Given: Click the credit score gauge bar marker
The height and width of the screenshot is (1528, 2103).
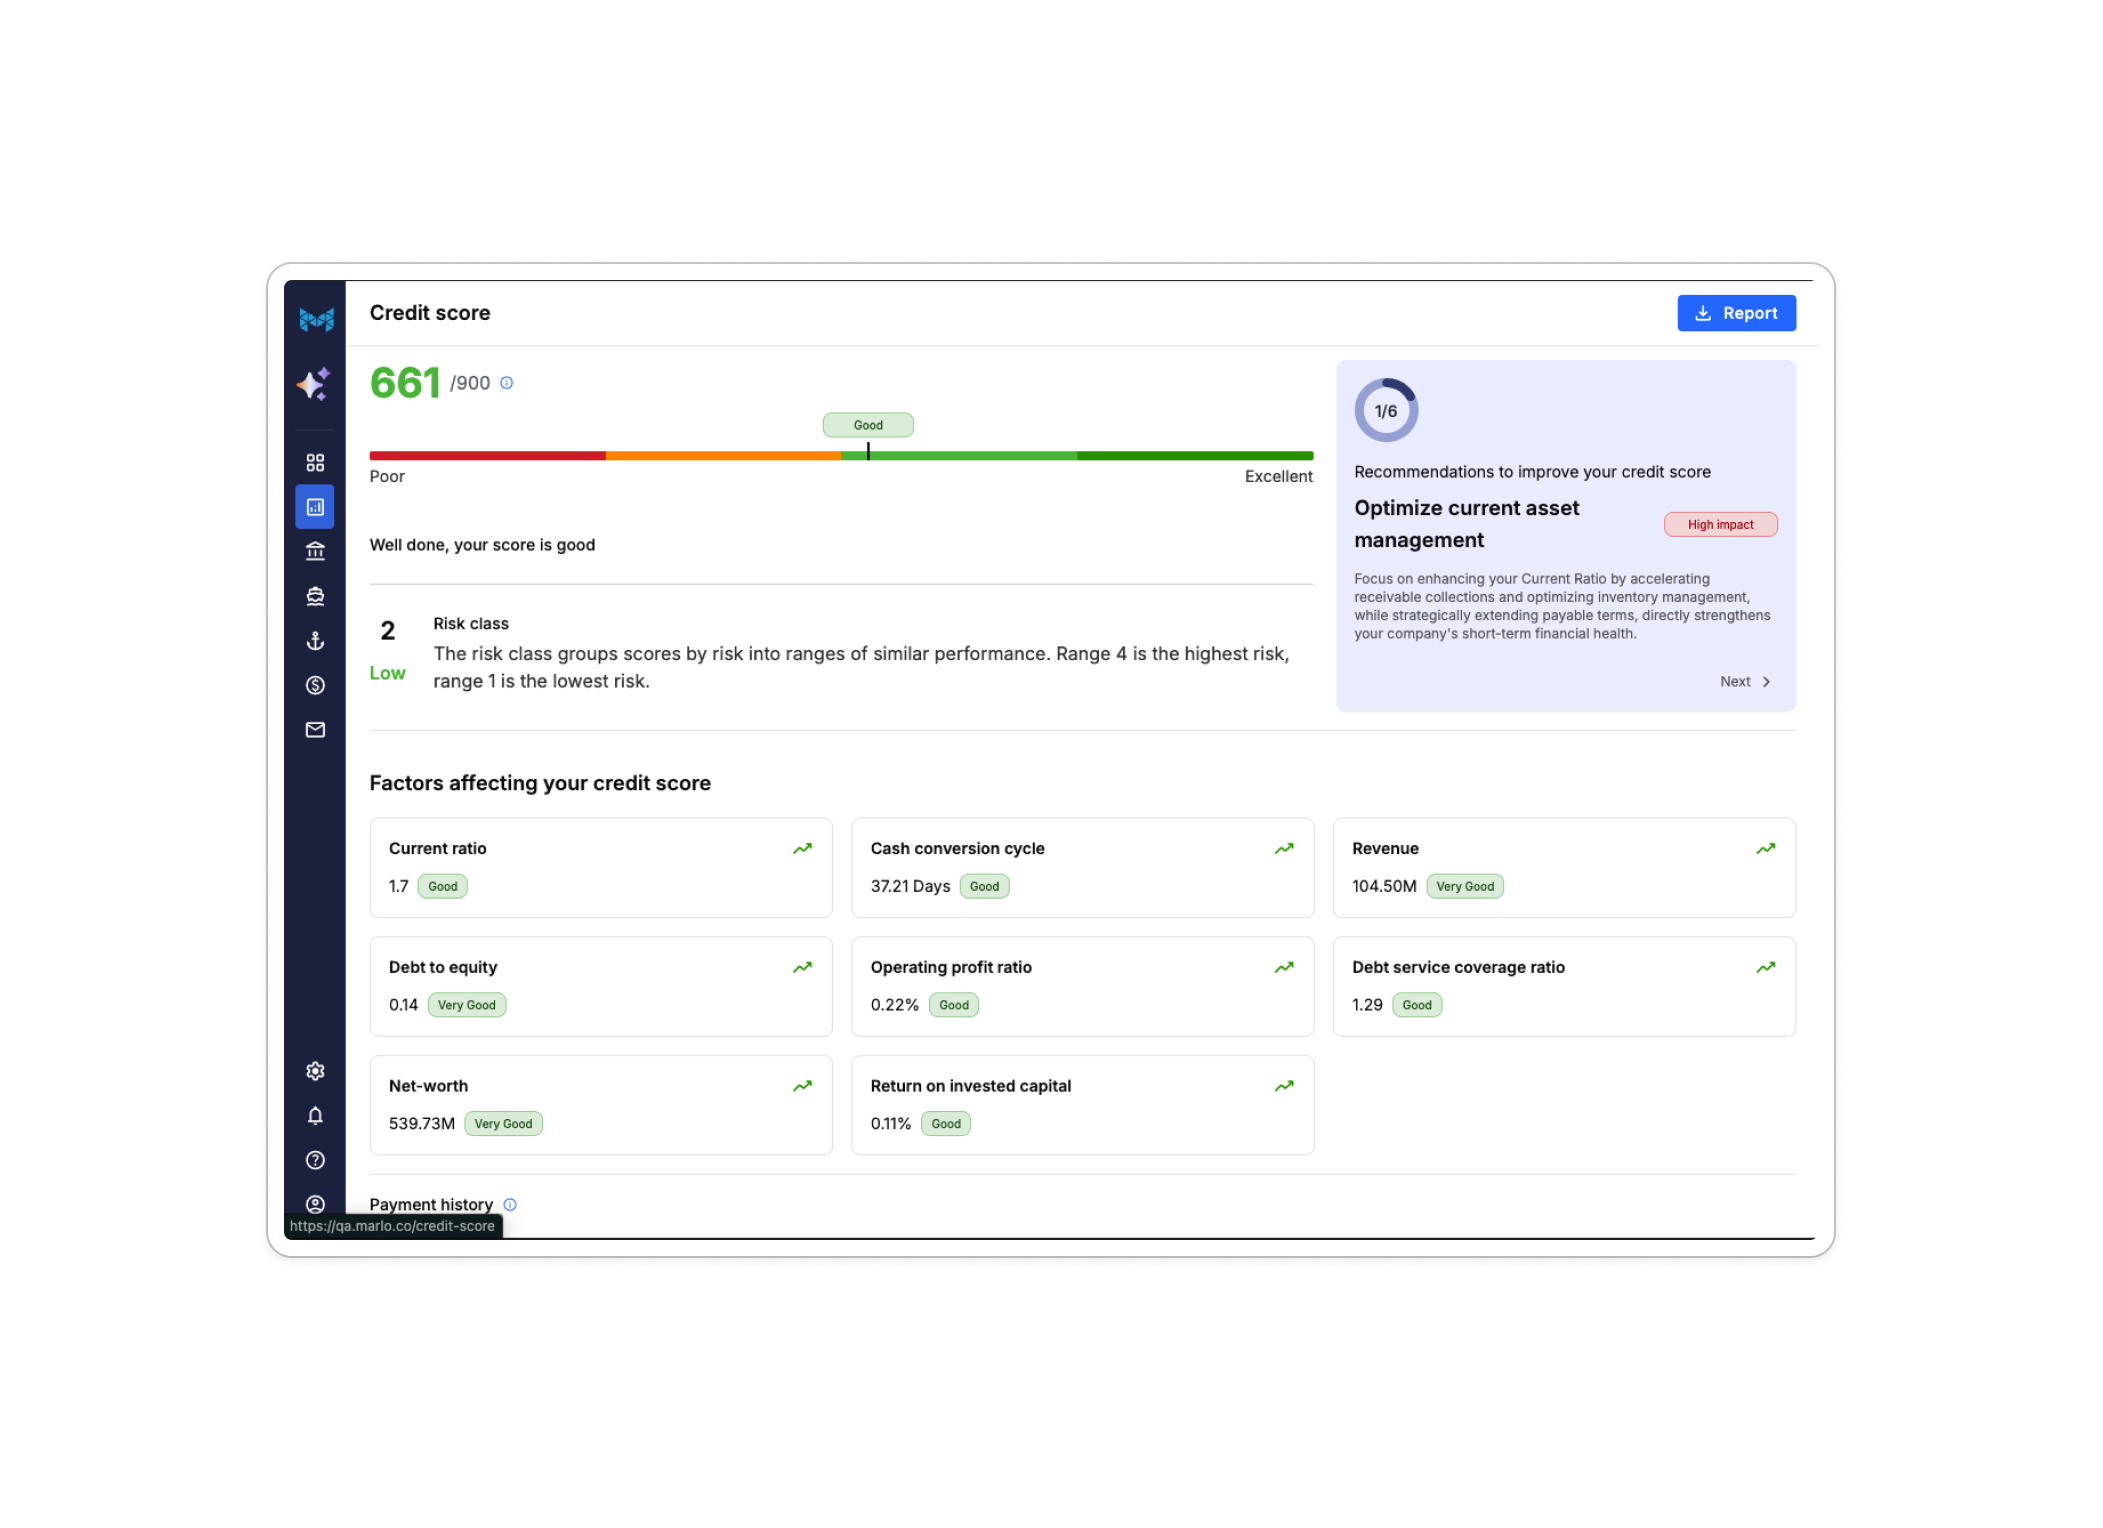Looking at the screenshot, I should (x=868, y=453).
